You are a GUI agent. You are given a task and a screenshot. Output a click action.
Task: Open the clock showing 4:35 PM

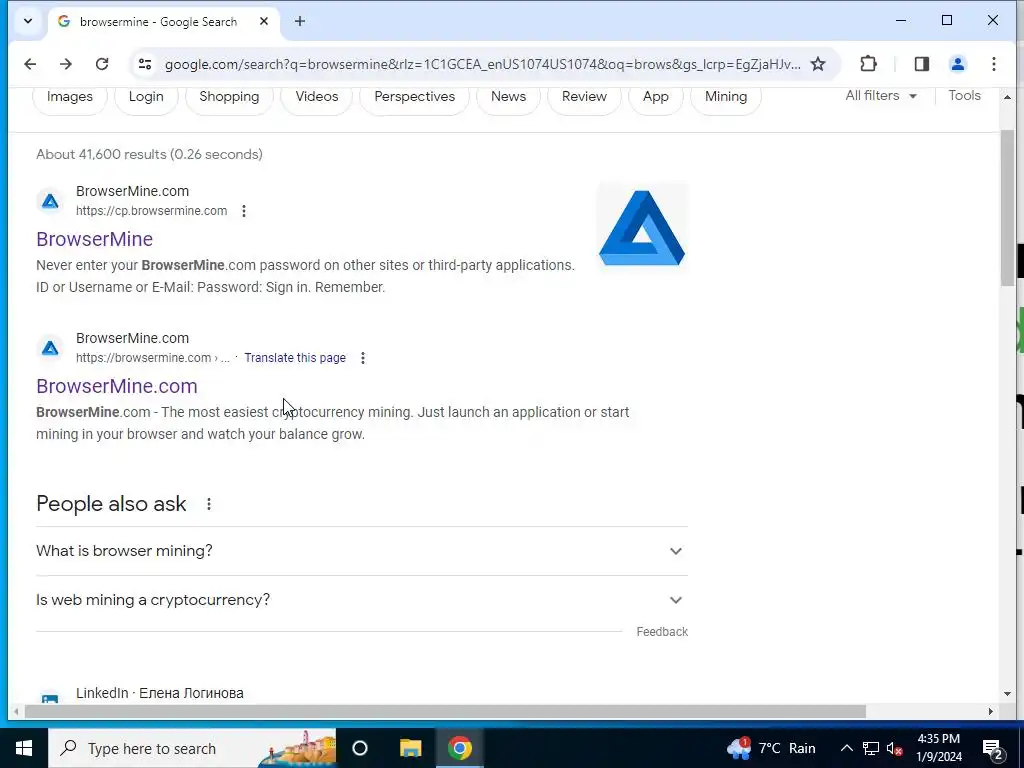[x=940, y=748]
